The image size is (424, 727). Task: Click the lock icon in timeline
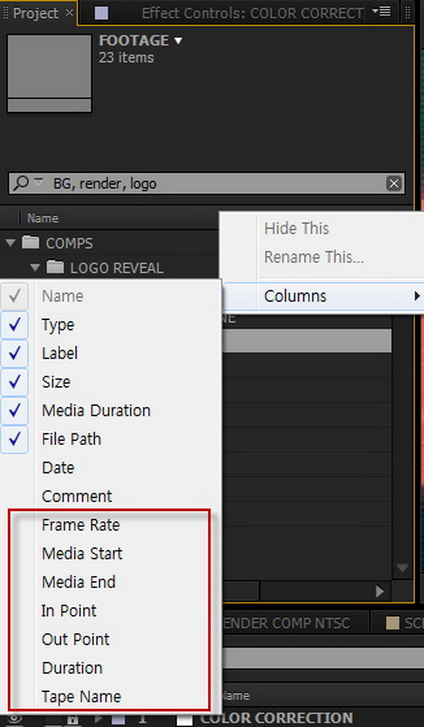point(72,719)
